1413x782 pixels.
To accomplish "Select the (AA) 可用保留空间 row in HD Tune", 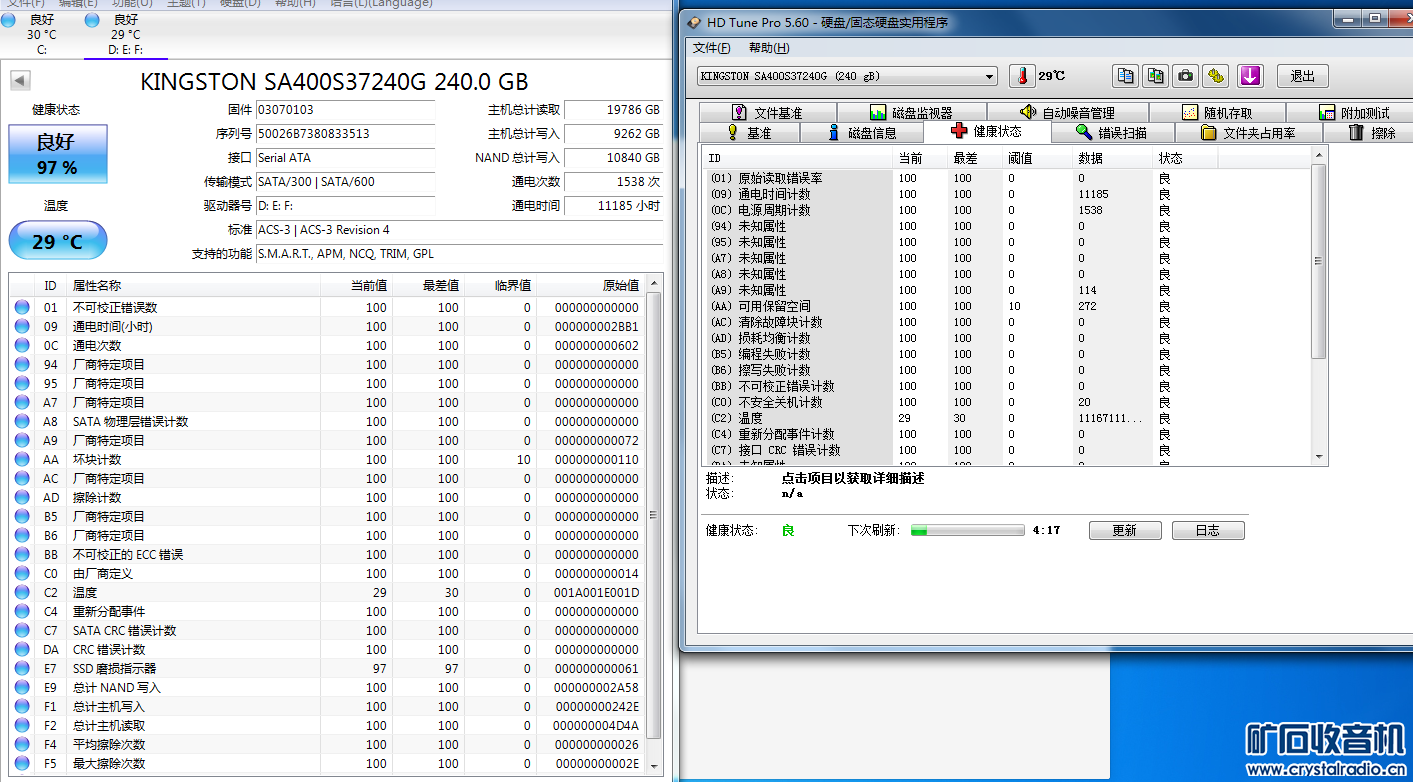I will click(x=1005, y=306).
